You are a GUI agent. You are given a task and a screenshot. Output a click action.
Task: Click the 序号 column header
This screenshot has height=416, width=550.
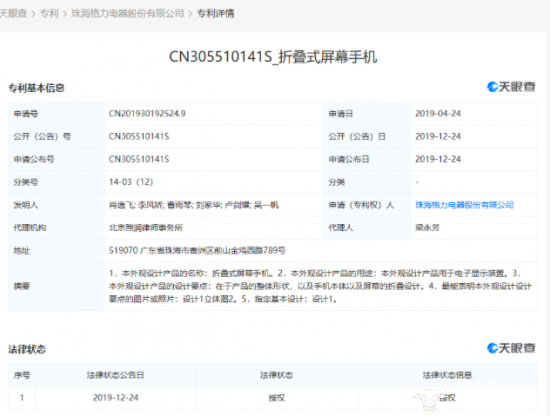point(22,375)
